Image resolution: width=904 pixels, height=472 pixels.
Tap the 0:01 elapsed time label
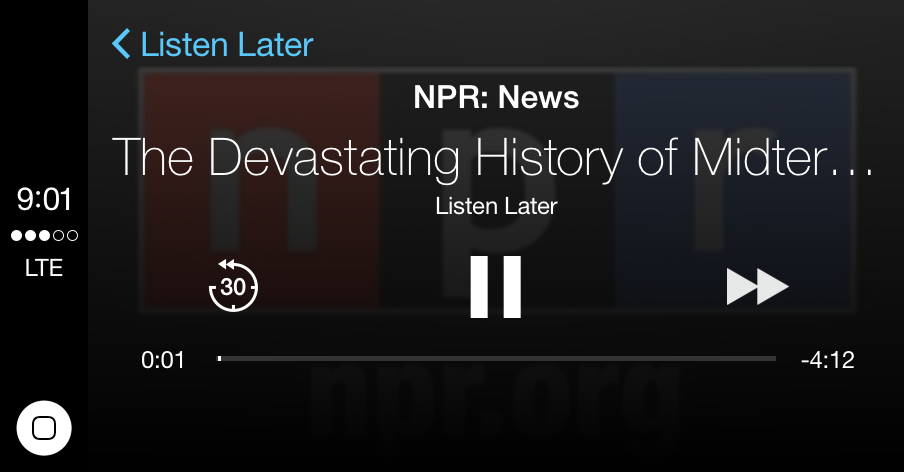point(163,360)
